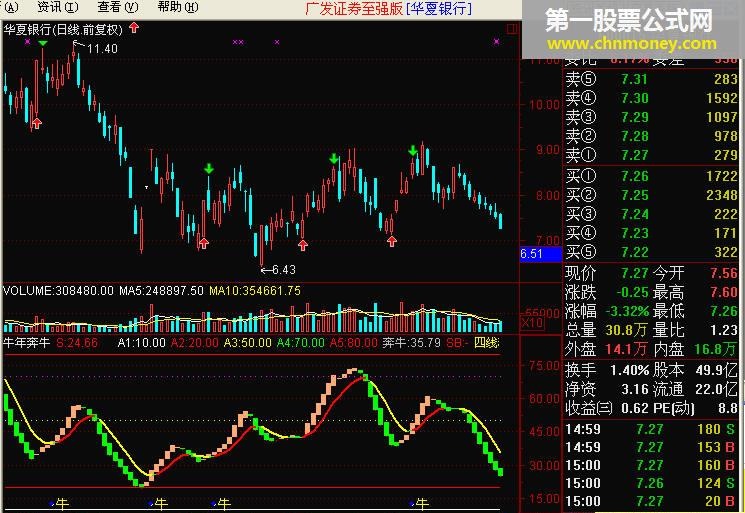This screenshot has width=745, height=513.
Task: Click the MA10:354661.75 volume average label
Action: [x=255, y=291]
